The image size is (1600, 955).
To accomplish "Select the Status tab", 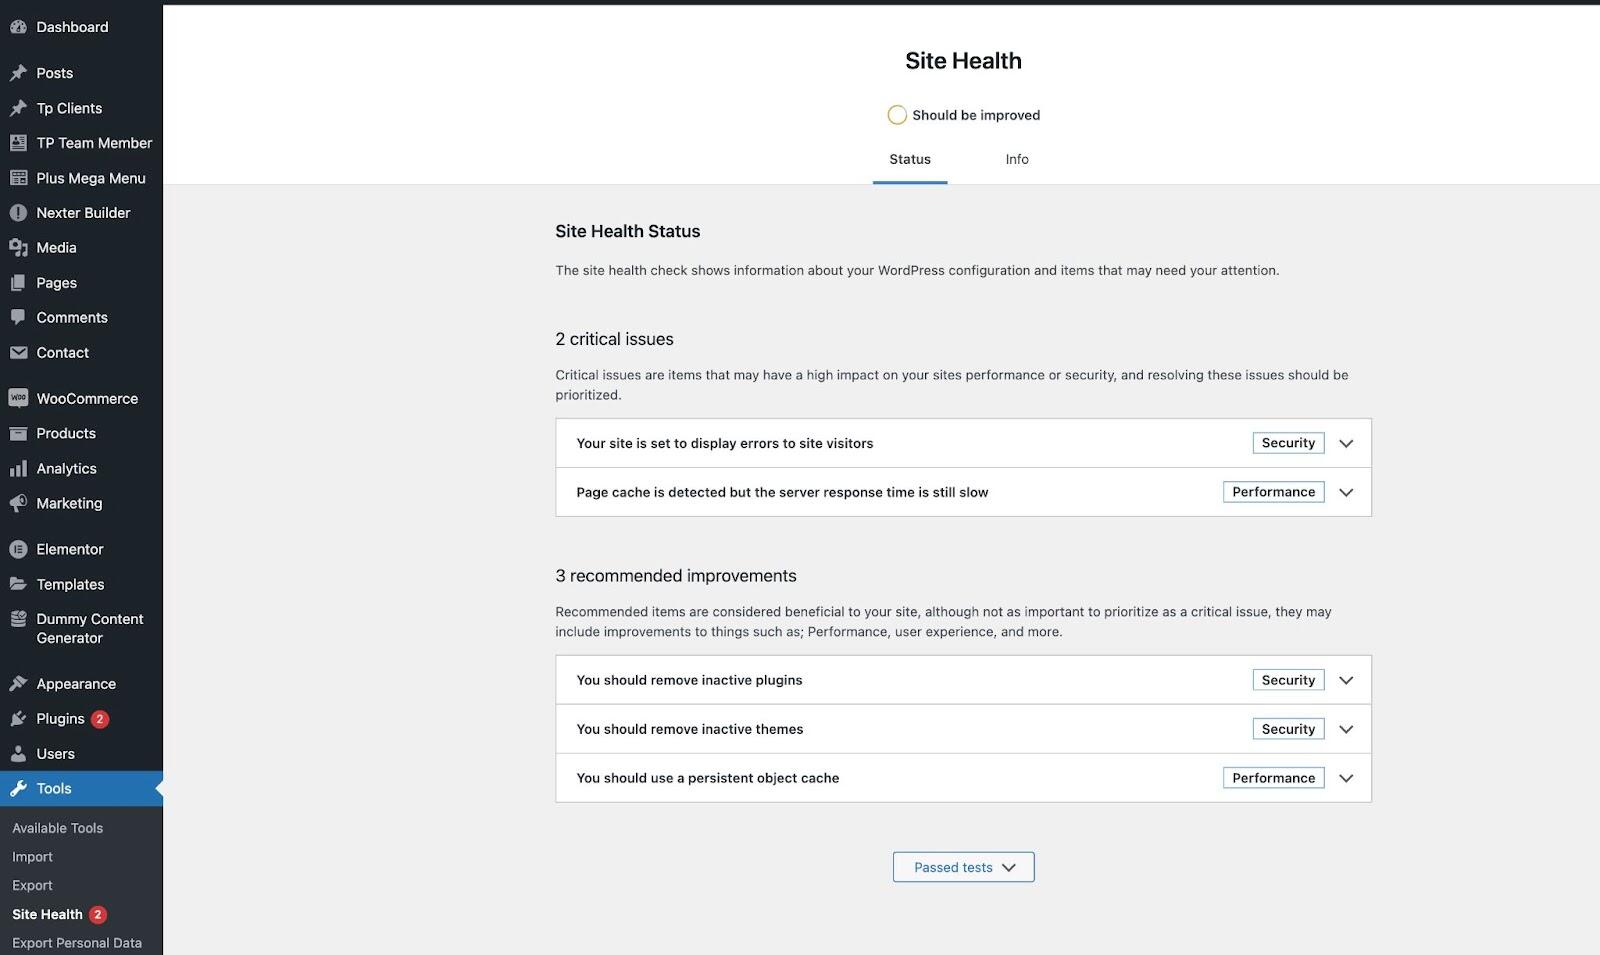I will point(909,159).
